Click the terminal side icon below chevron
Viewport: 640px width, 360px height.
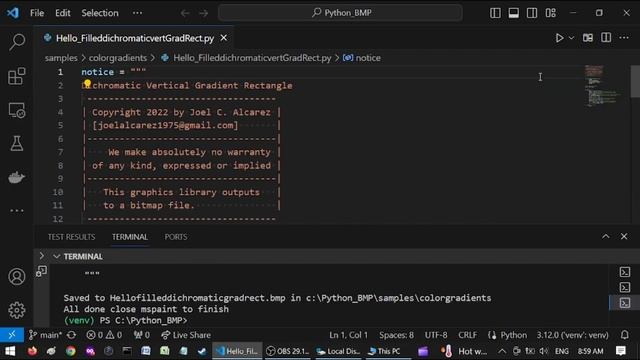coord(41,271)
